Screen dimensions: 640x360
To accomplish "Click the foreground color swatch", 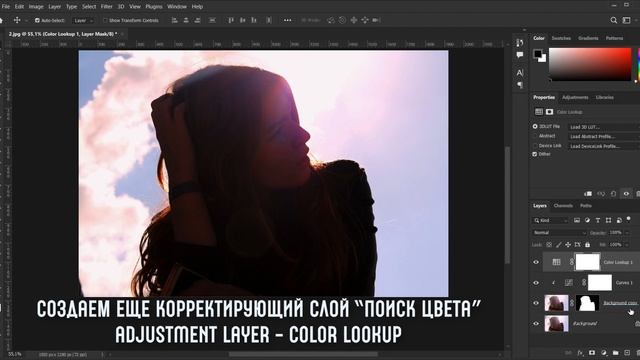I will click(538, 53).
